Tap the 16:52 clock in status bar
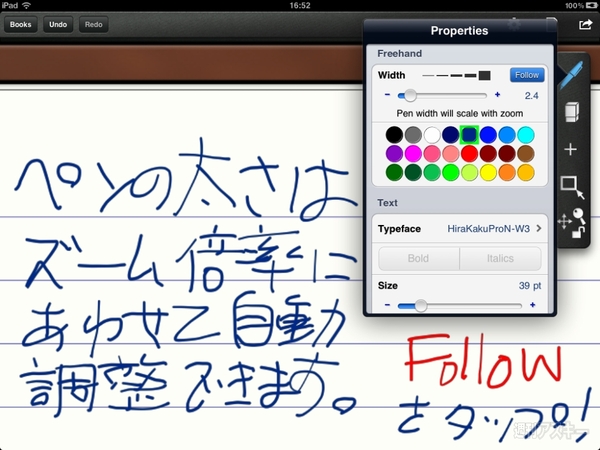The width and height of the screenshot is (600, 450). 300,5
